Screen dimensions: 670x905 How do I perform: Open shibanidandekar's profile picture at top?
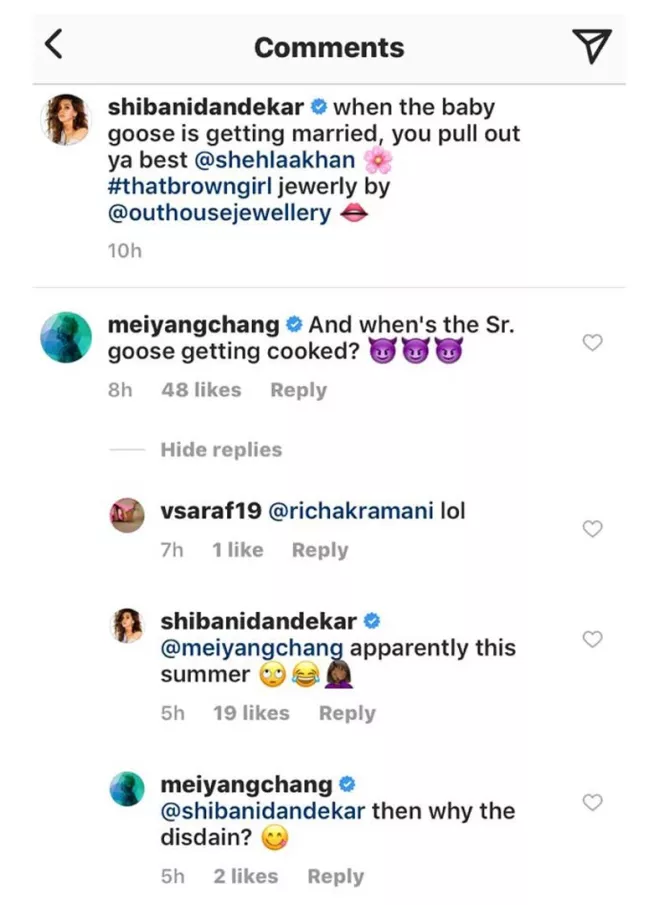(x=67, y=123)
